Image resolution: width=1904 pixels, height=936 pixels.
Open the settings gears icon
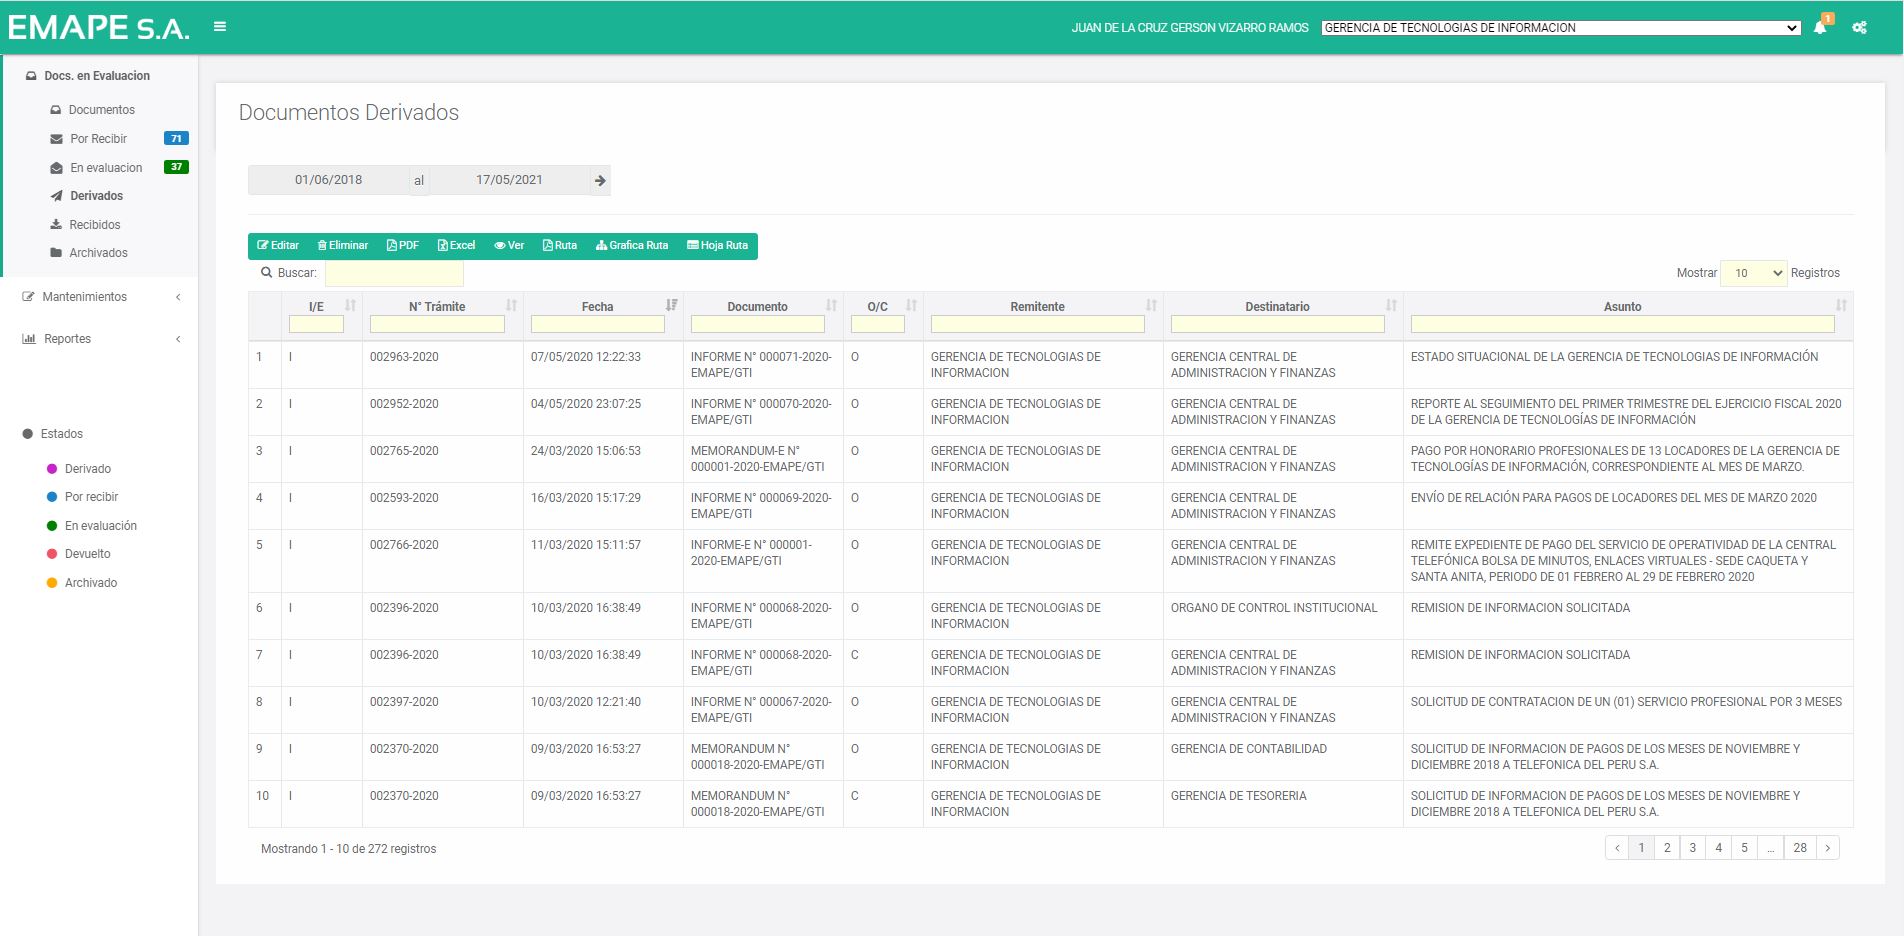1859,28
